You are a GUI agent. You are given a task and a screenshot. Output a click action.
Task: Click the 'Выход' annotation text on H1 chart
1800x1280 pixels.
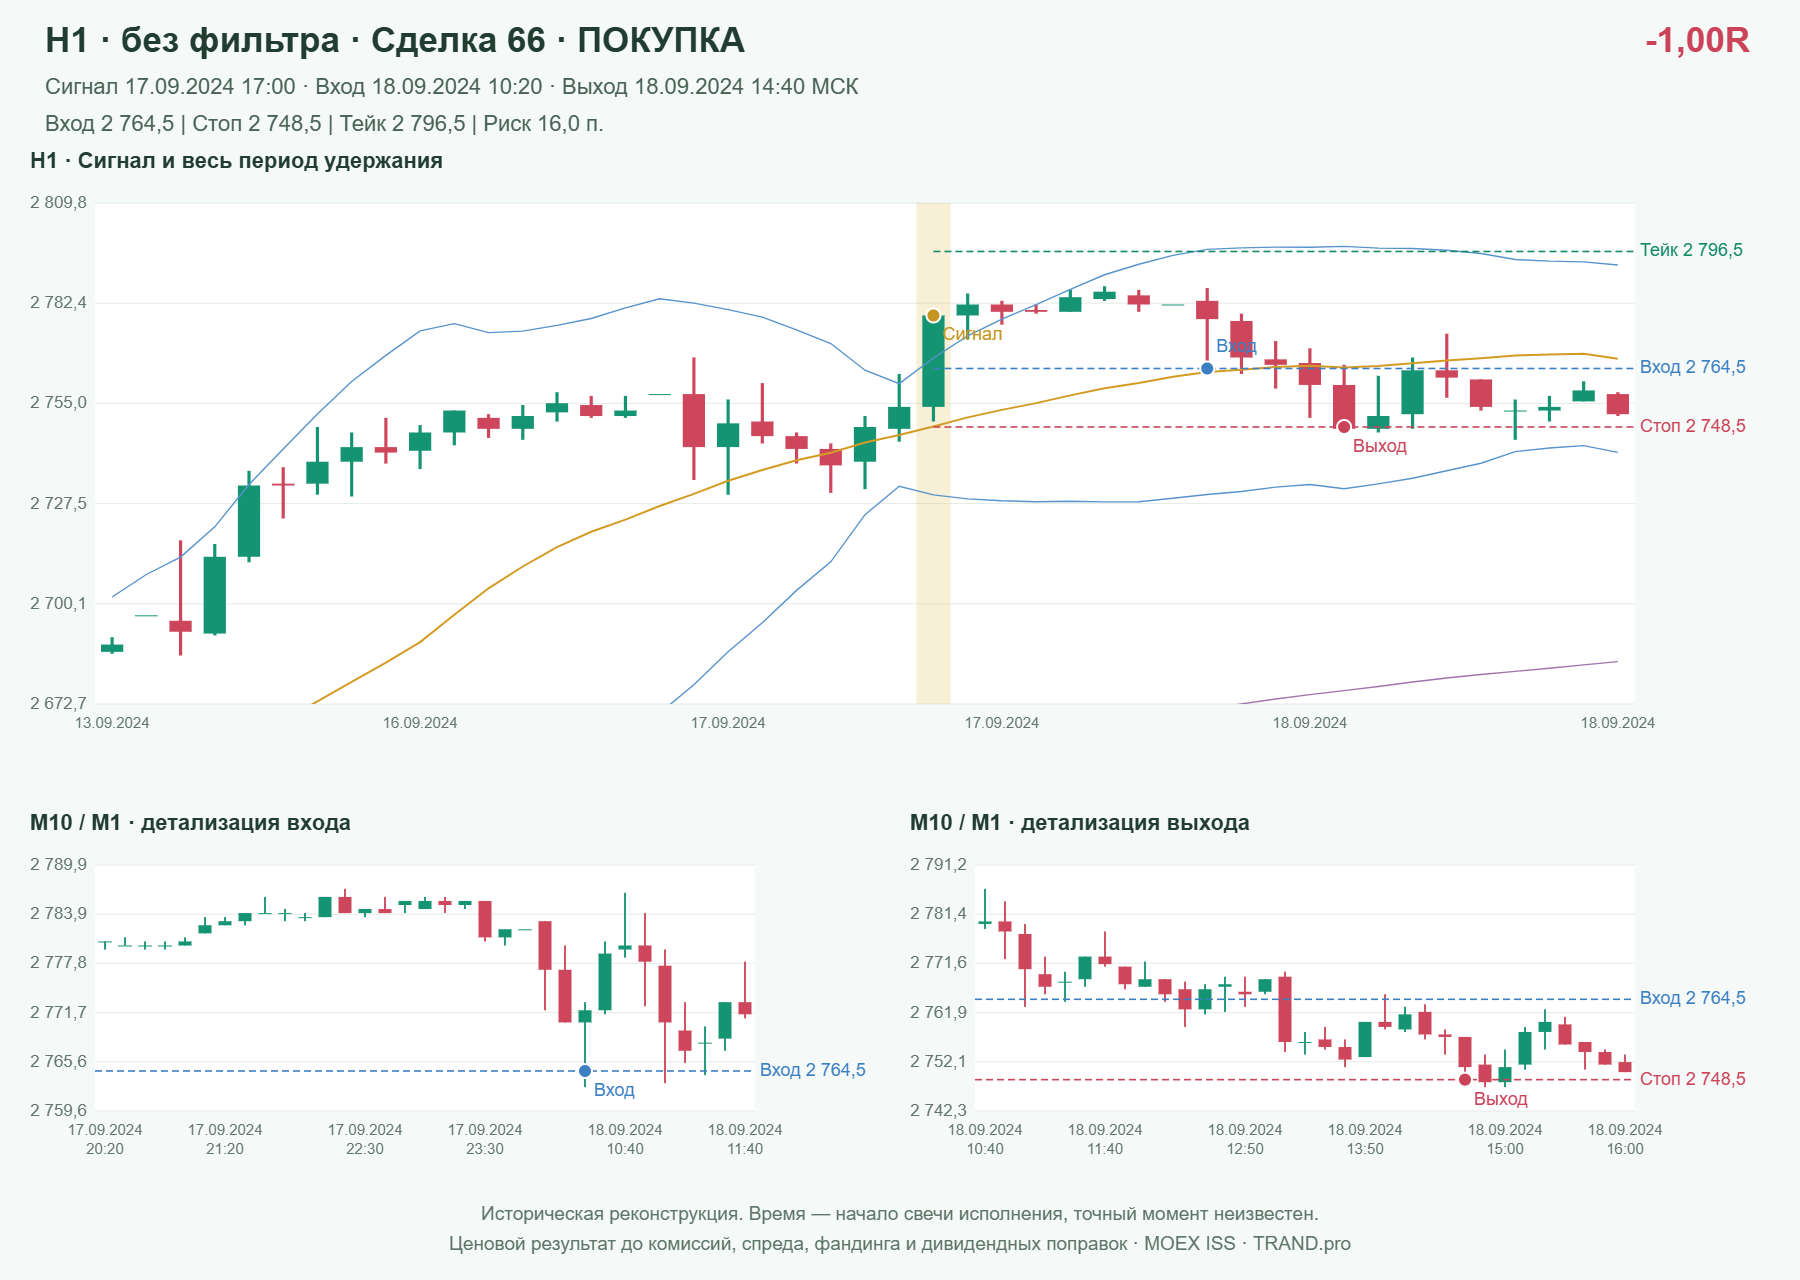click(x=1380, y=446)
